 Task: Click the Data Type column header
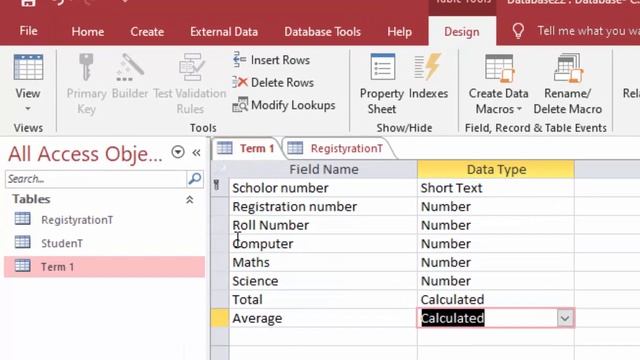click(496, 169)
